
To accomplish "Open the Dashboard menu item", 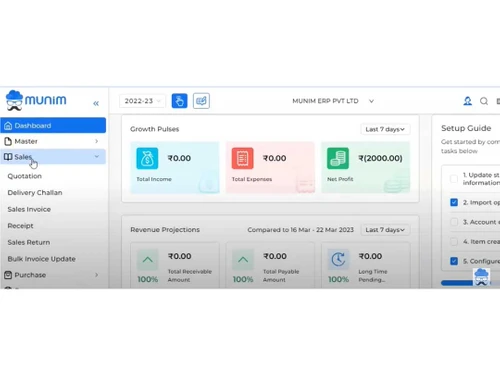I will tap(53, 125).
